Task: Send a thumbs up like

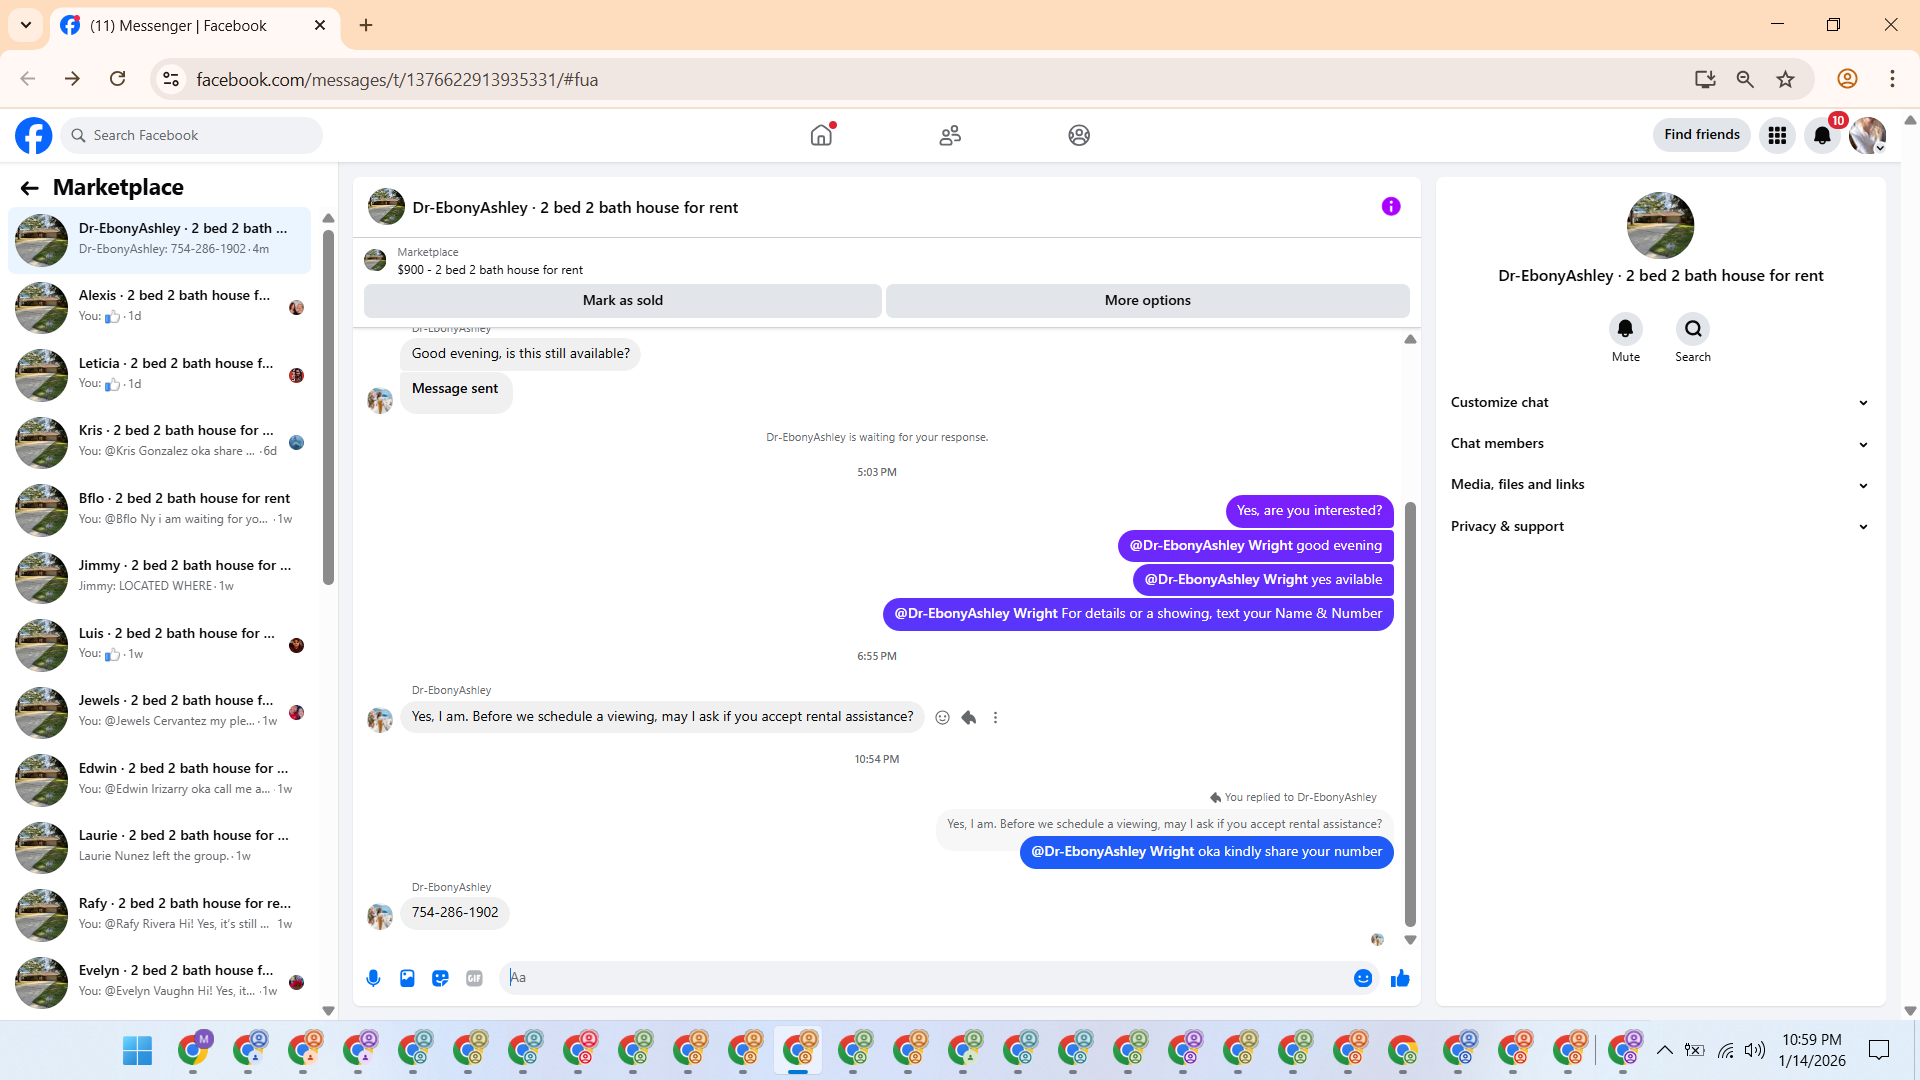Action: pos(1400,978)
